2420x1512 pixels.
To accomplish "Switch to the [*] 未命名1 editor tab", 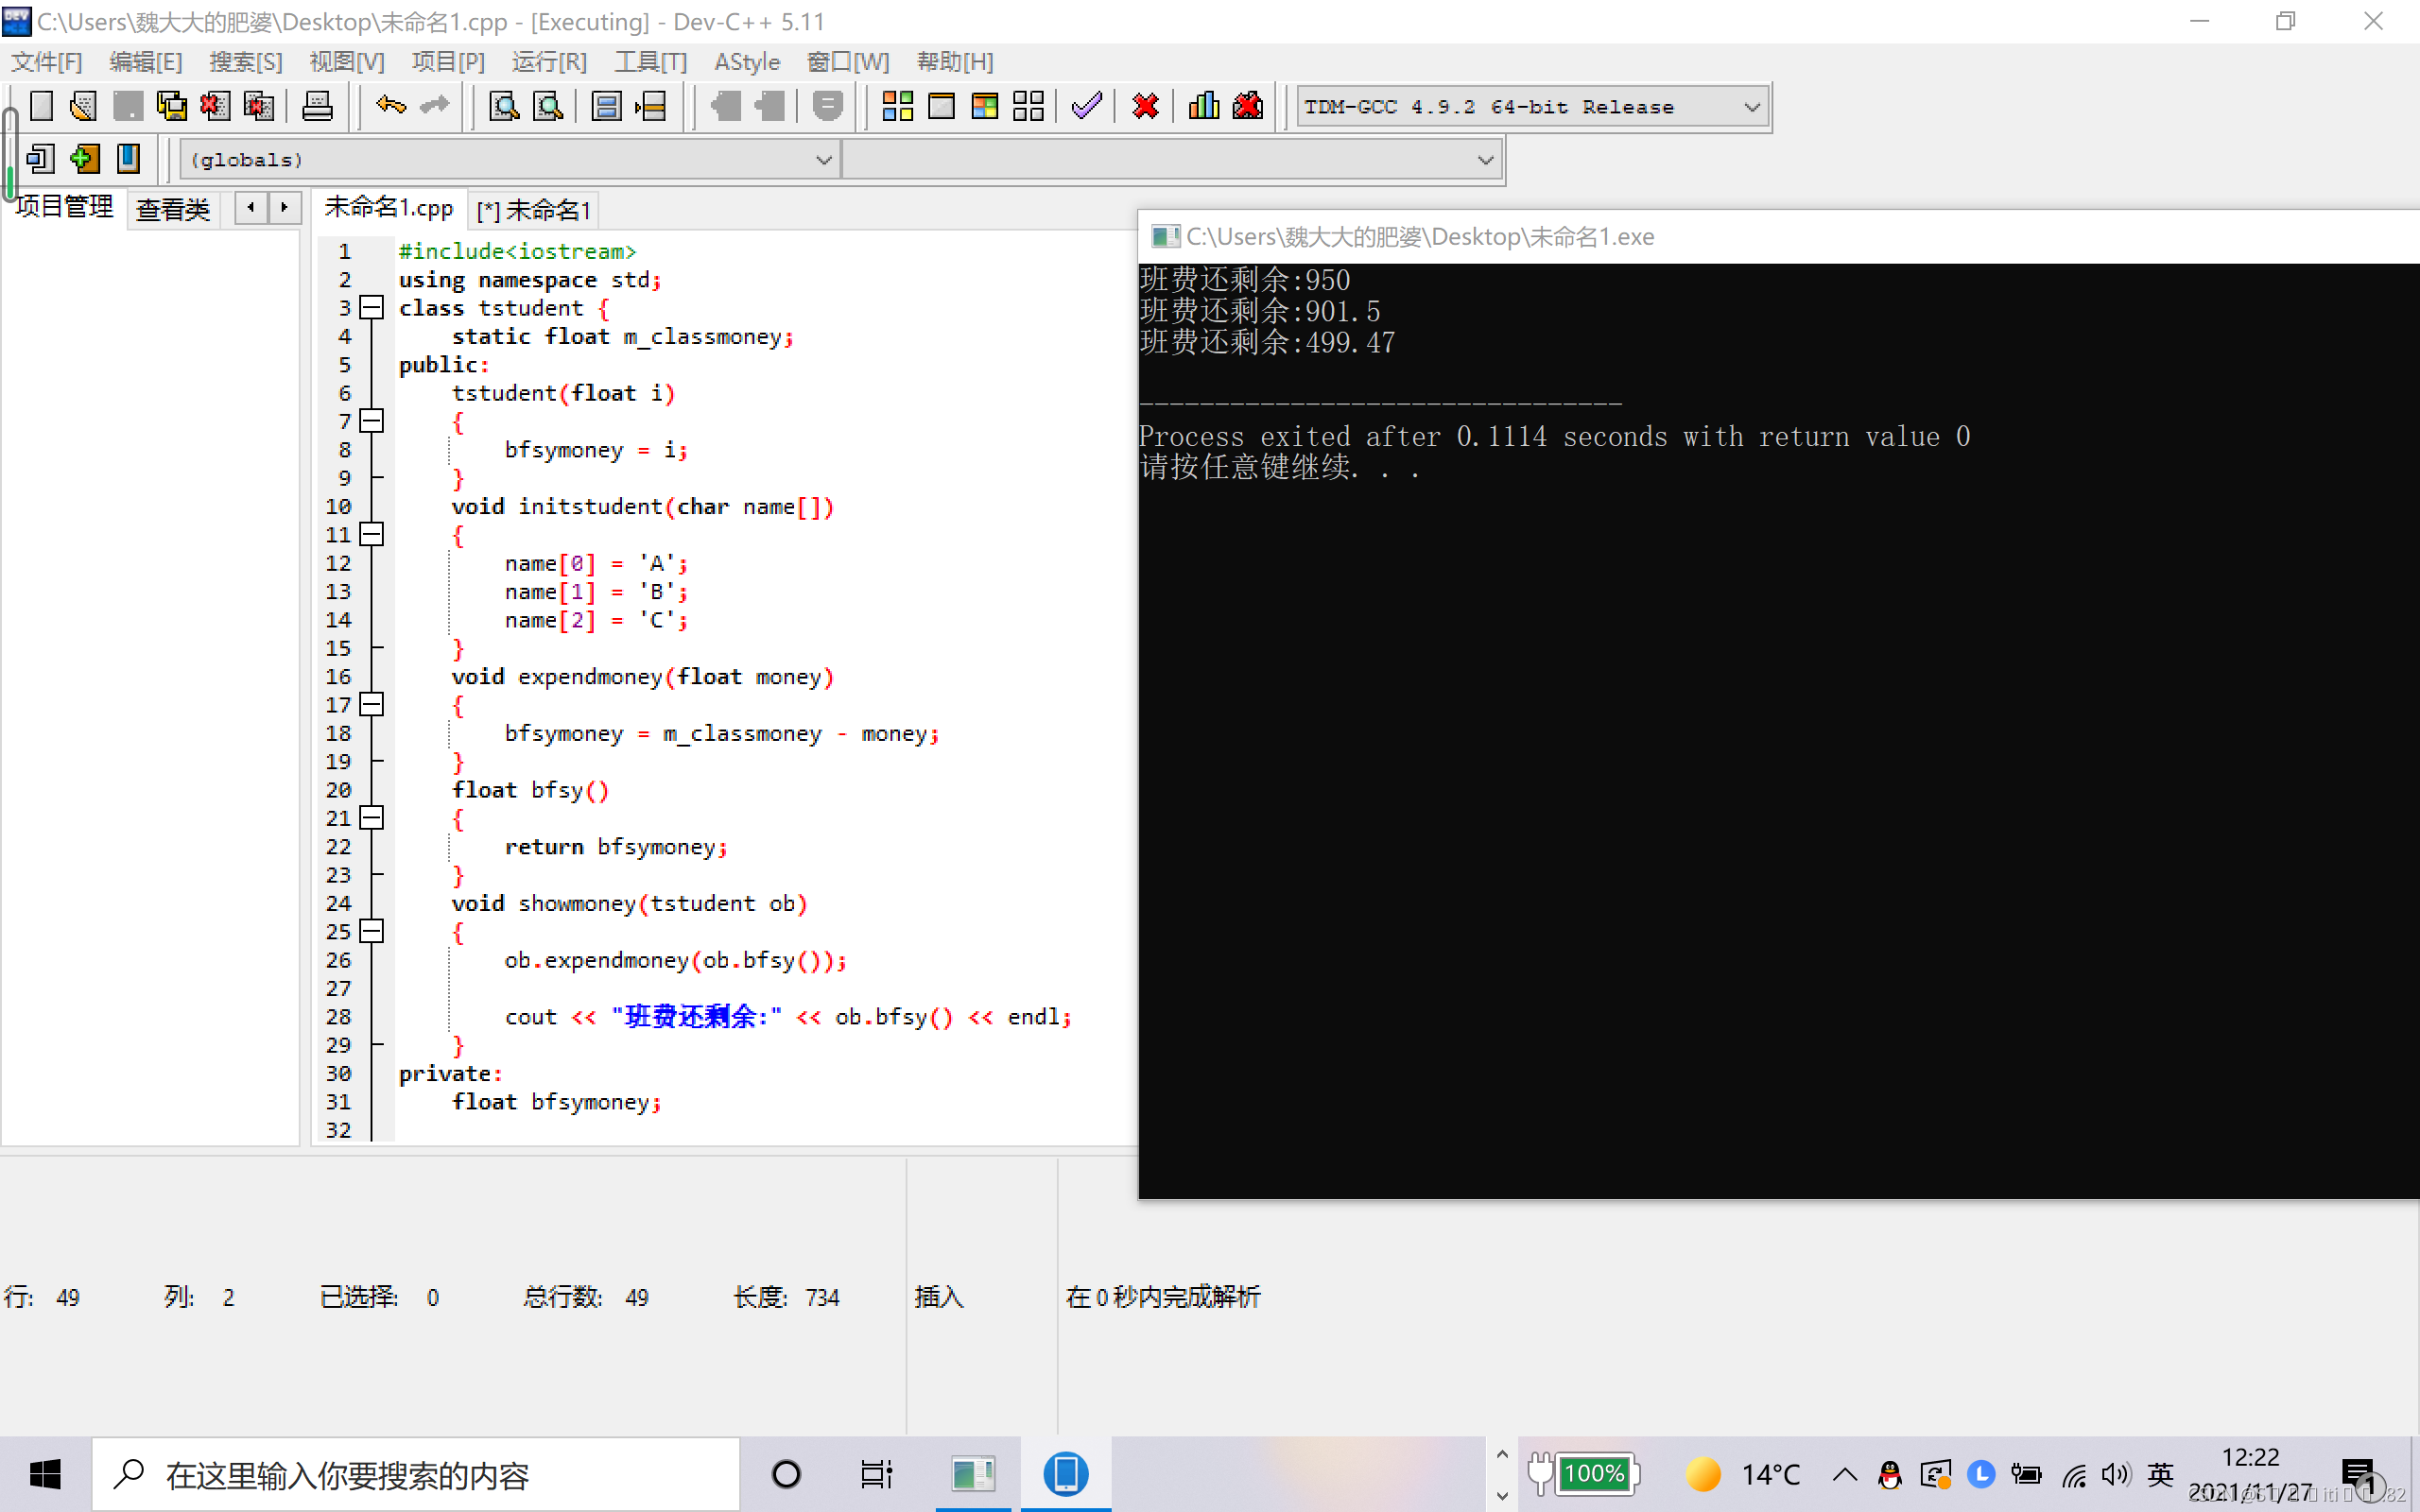I will pyautogui.click(x=534, y=210).
